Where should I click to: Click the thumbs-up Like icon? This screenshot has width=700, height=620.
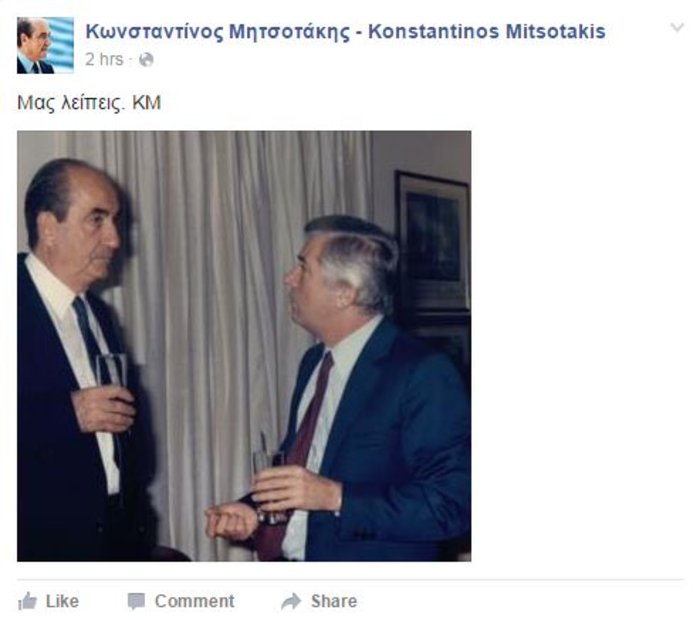[27, 601]
